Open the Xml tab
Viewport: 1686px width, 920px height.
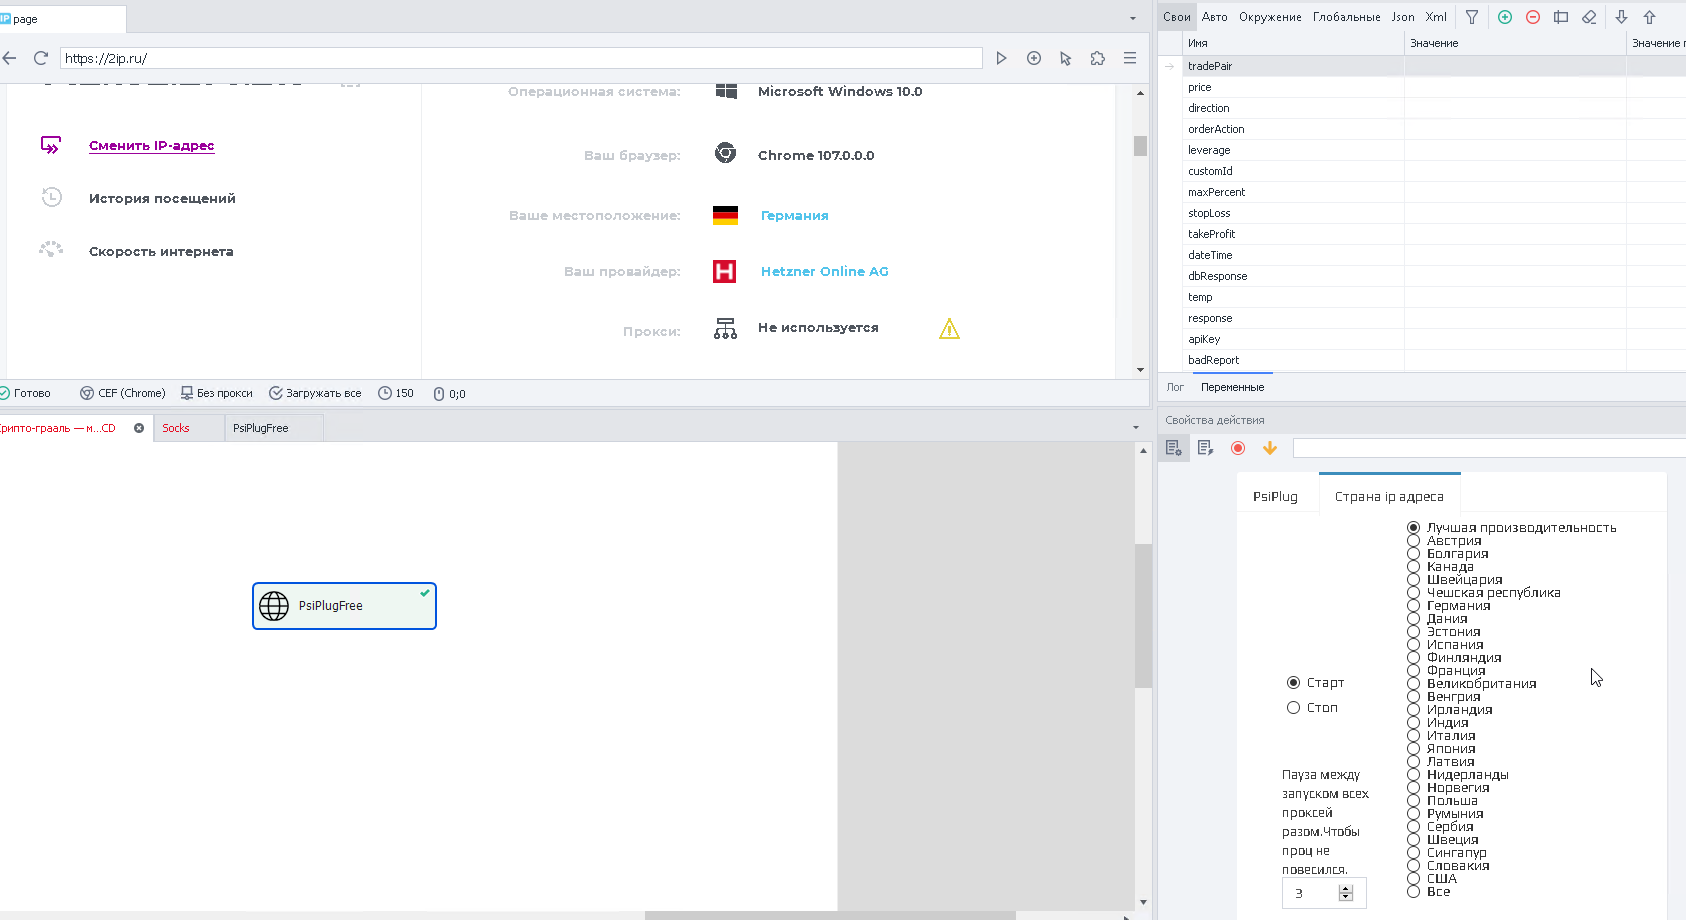tap(1436, 17)
